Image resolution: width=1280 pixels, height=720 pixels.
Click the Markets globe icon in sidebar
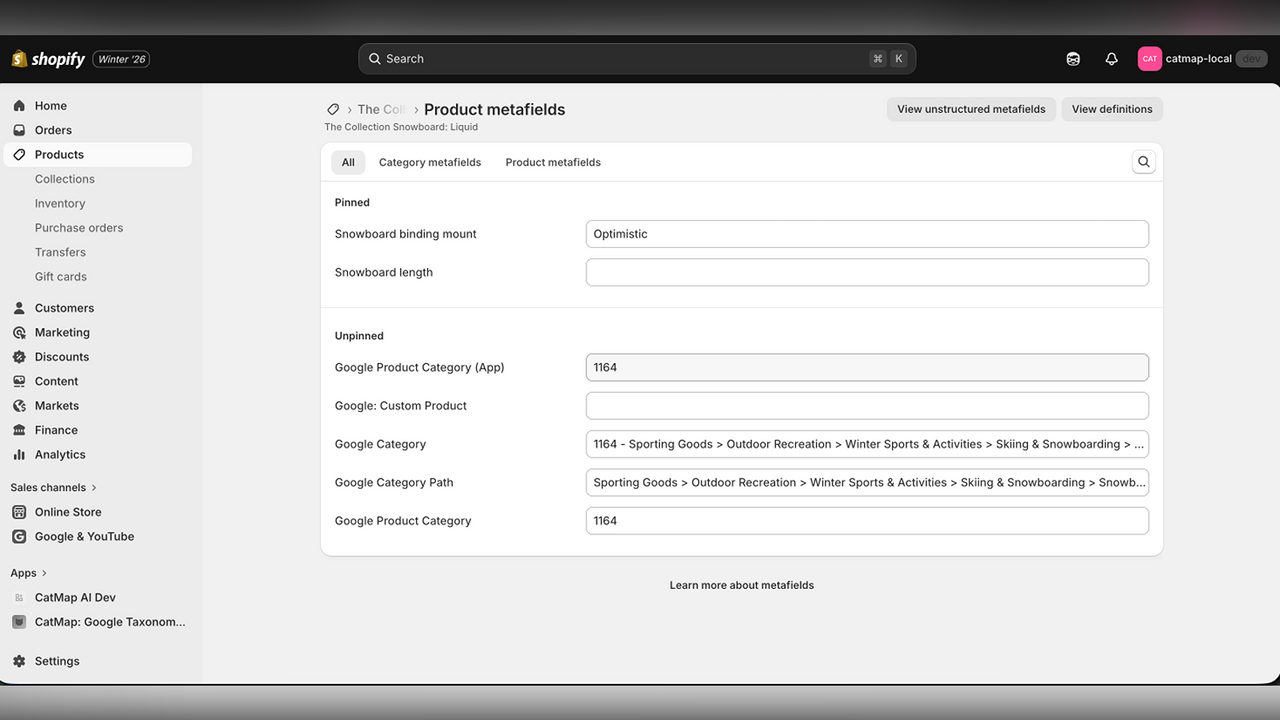(19, 406)
